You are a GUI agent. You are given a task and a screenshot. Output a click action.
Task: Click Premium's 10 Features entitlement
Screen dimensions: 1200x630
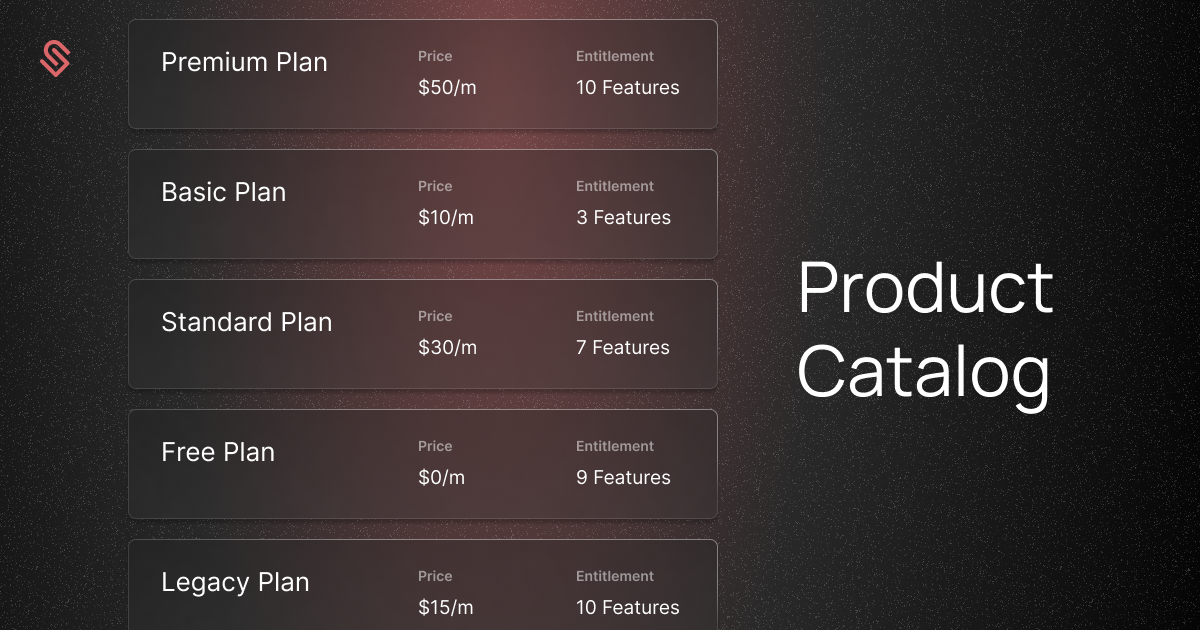coord(627,88)
